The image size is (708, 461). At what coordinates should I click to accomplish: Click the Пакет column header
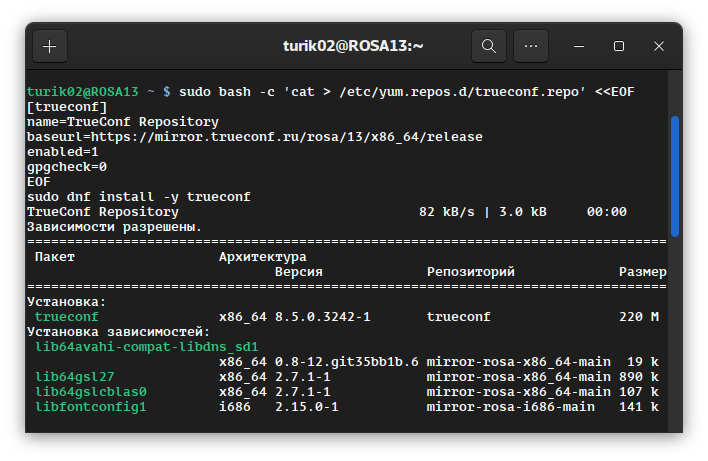coord(55,257)
